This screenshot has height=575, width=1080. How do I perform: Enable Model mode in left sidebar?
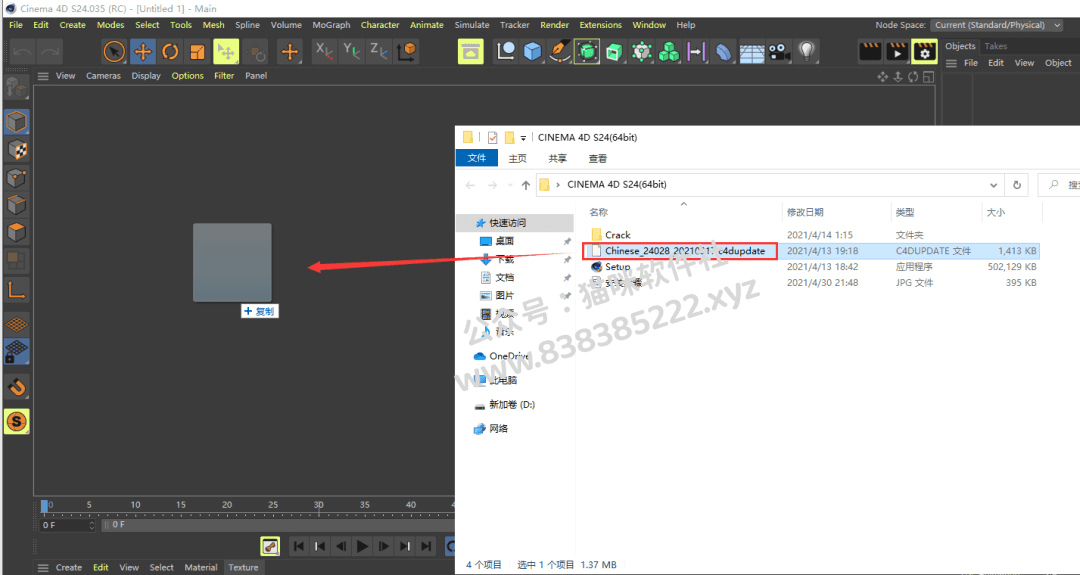pos(16,122)
